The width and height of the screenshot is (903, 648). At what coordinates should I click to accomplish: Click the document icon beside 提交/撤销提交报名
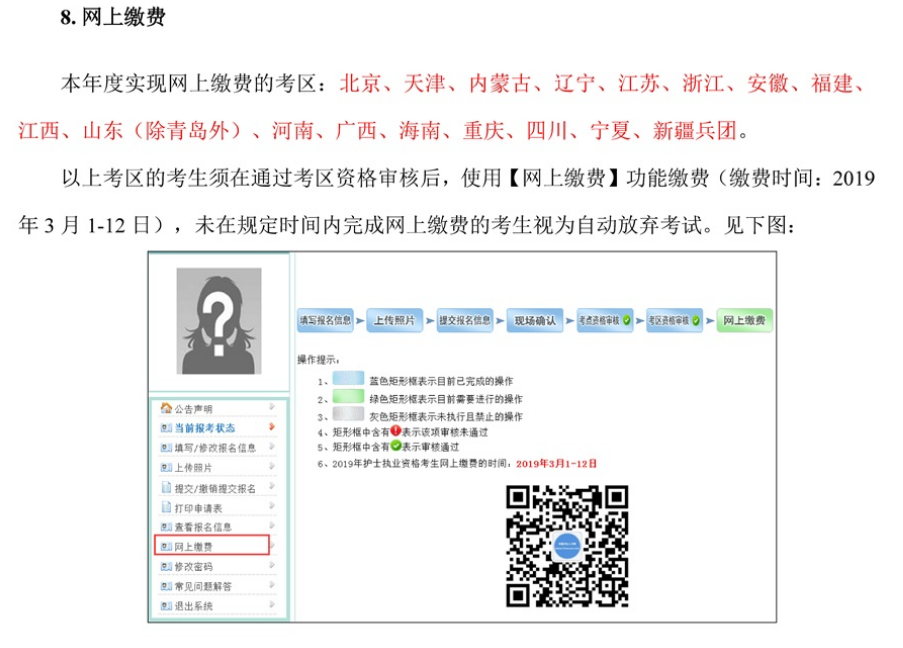[167, 488]
